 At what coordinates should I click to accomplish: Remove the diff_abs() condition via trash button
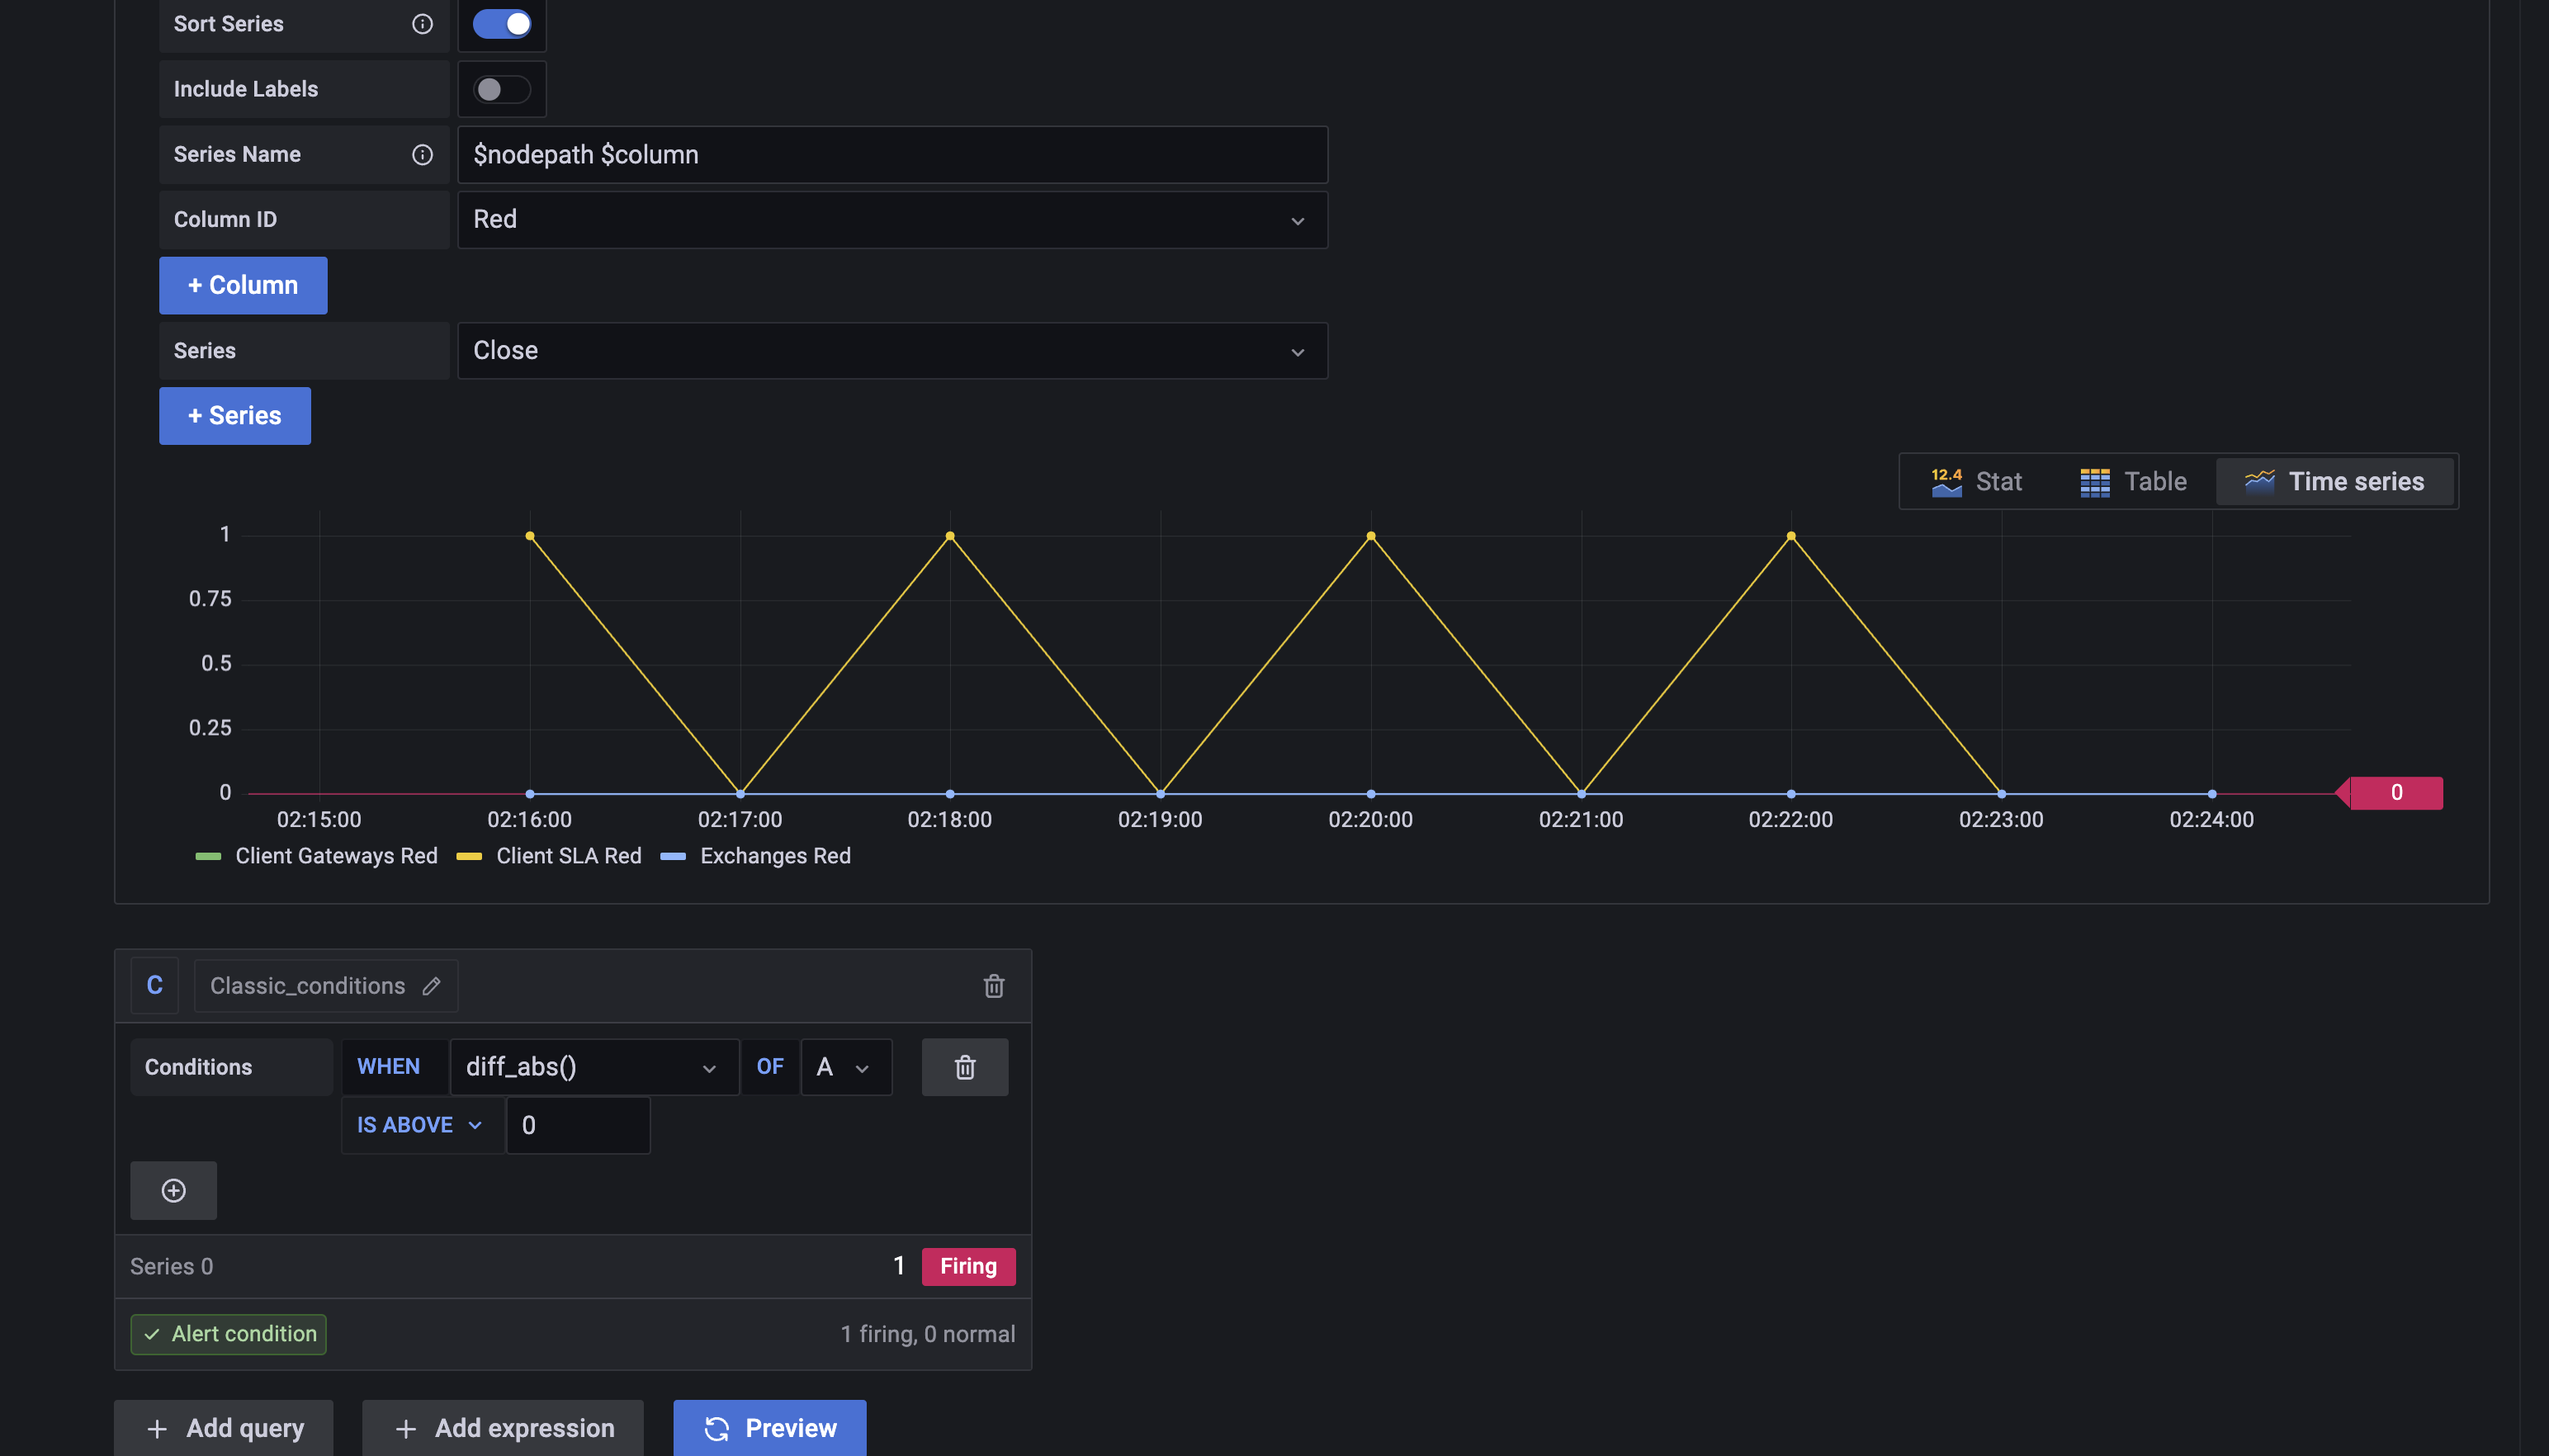pos(964,1067)
